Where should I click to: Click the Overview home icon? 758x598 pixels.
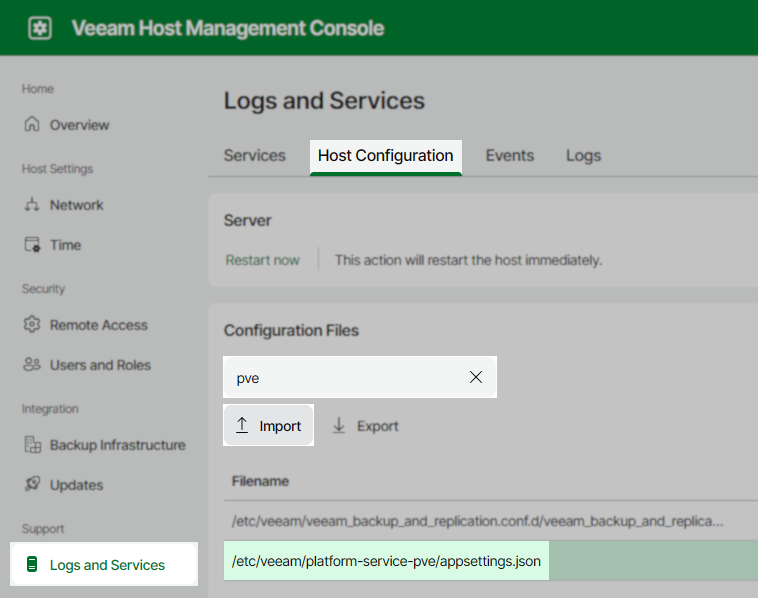(32, 124)
